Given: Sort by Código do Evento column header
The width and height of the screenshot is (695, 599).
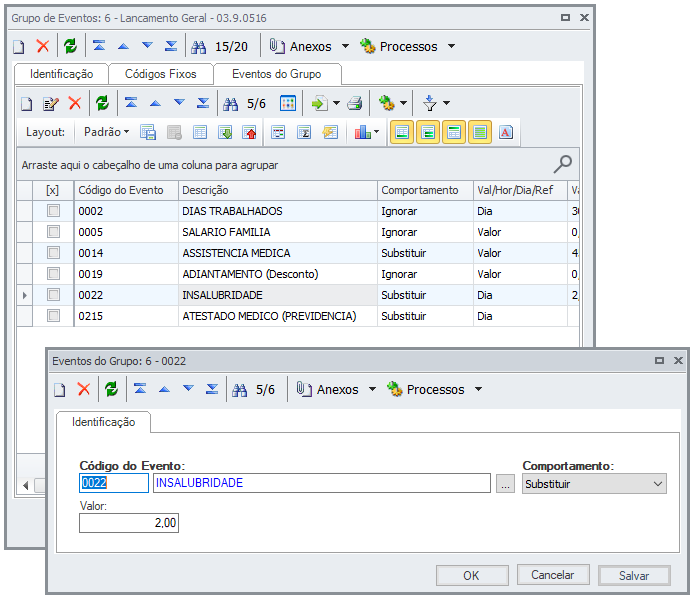Looking at the screenshot, I should (x=126, y=190).
